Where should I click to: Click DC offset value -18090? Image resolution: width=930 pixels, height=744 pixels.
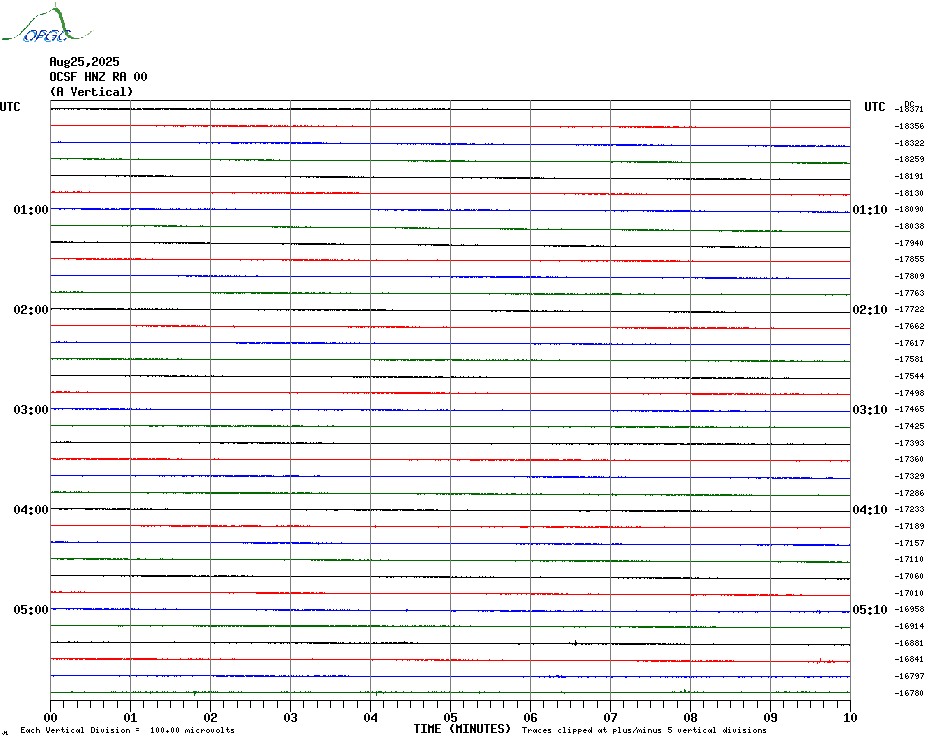(x=909, y=209)
